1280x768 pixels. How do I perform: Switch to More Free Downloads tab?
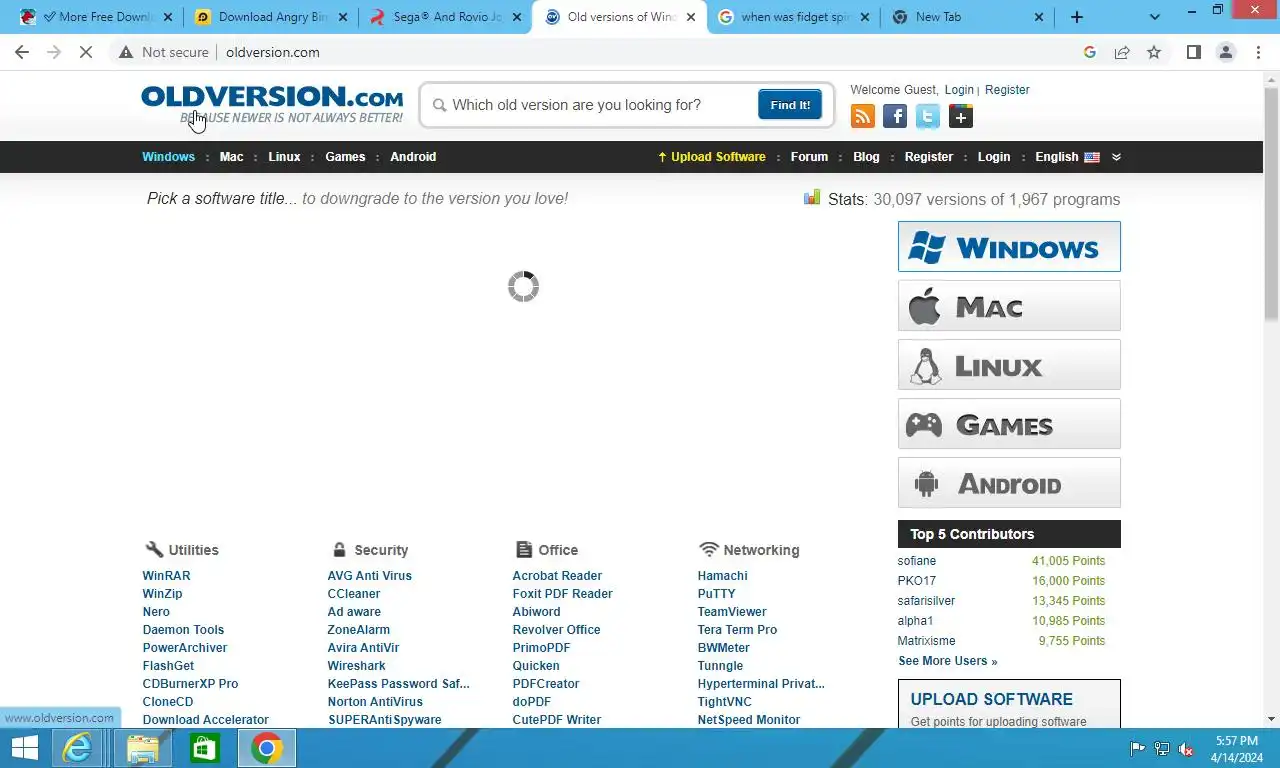pyautogui.click(x=97, y=17)
